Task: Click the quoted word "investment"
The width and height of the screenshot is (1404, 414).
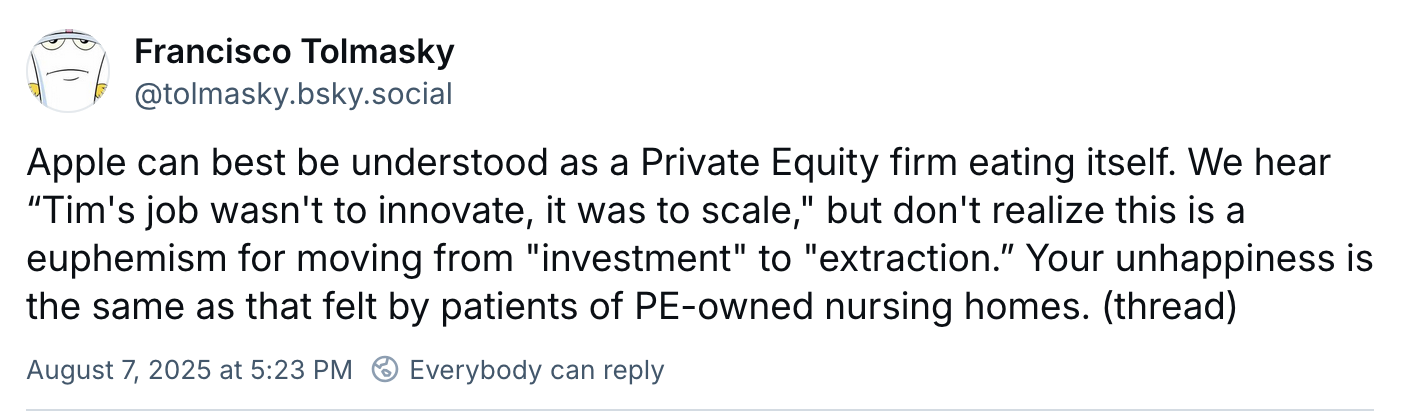Action: 637,257
